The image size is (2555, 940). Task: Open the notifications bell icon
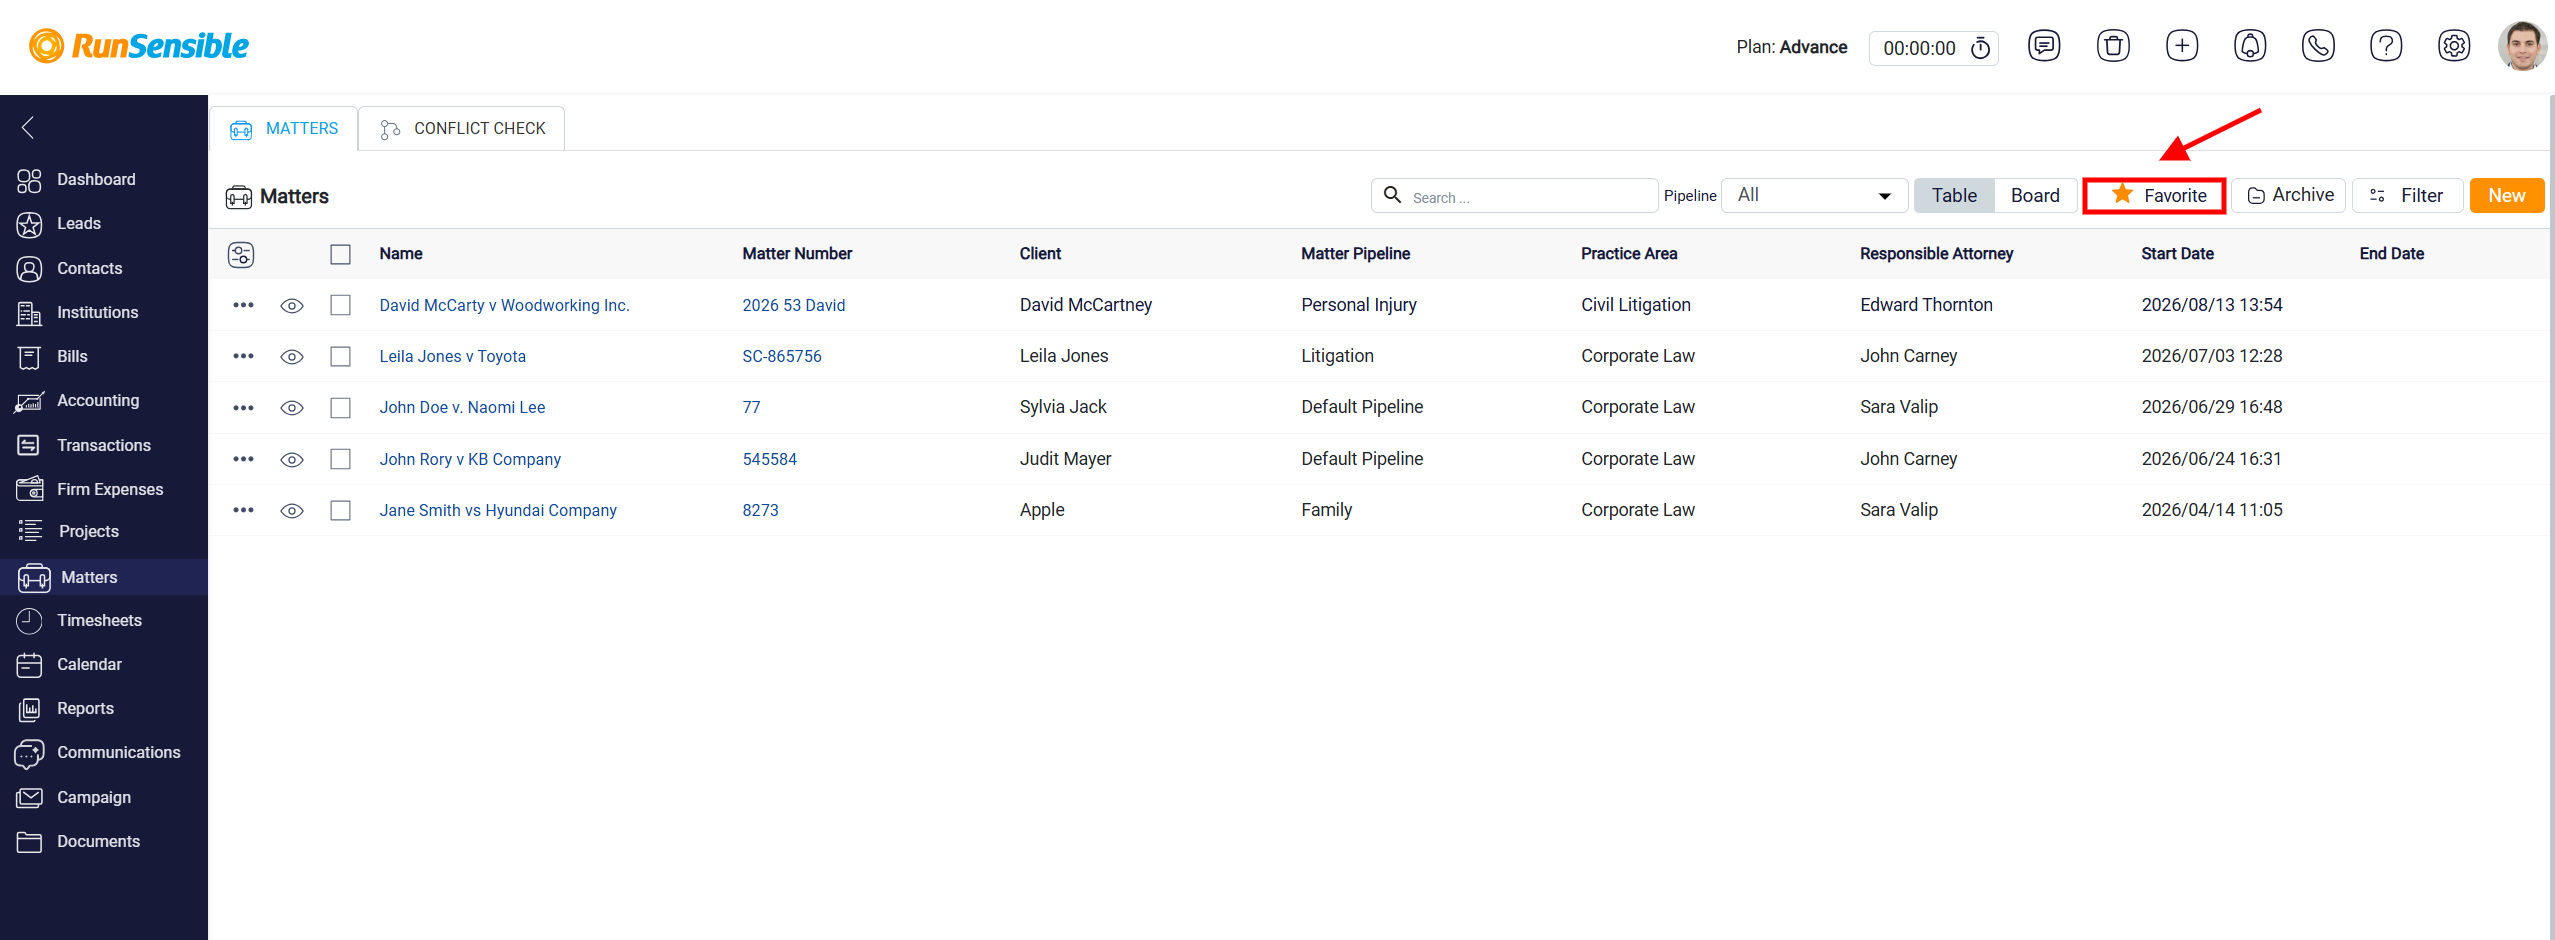2250,46
